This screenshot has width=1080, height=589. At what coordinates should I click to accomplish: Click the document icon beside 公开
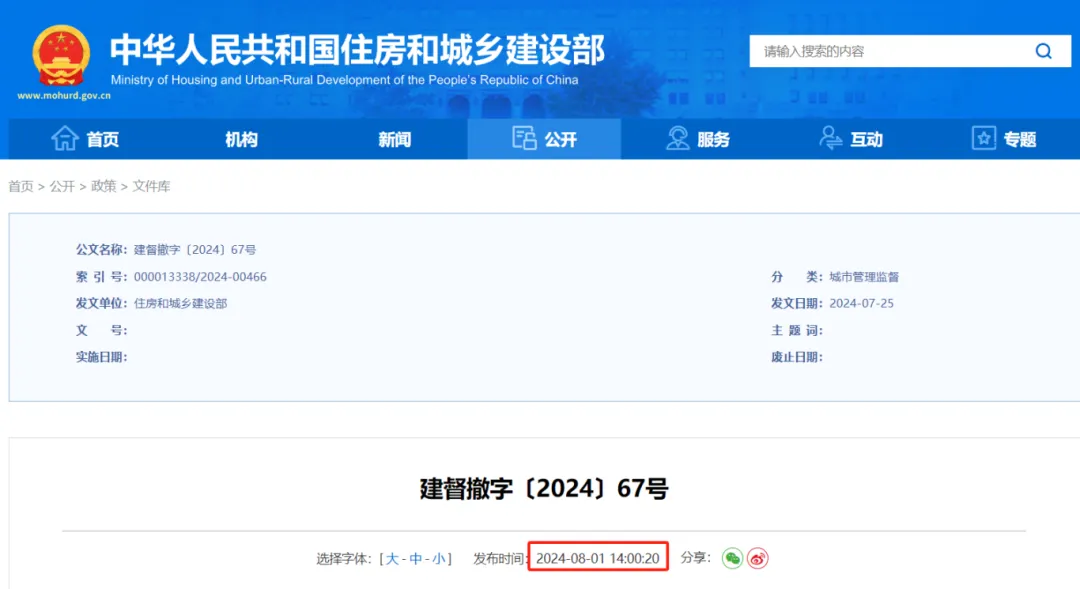(x=524, y=139)
